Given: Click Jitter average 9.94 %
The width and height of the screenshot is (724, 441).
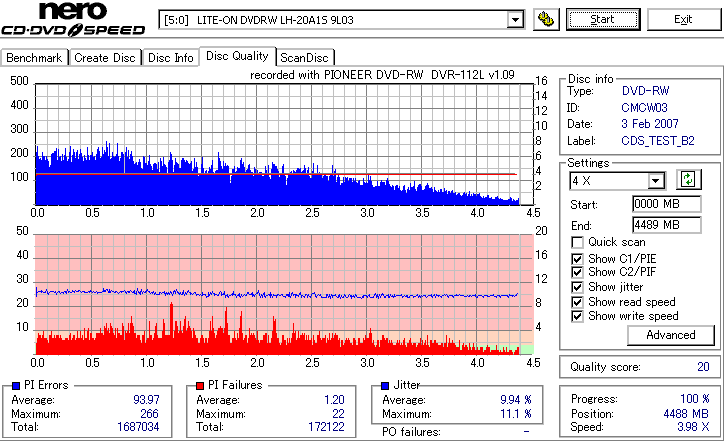Looking at the screenshot, I should pos(516,399).
